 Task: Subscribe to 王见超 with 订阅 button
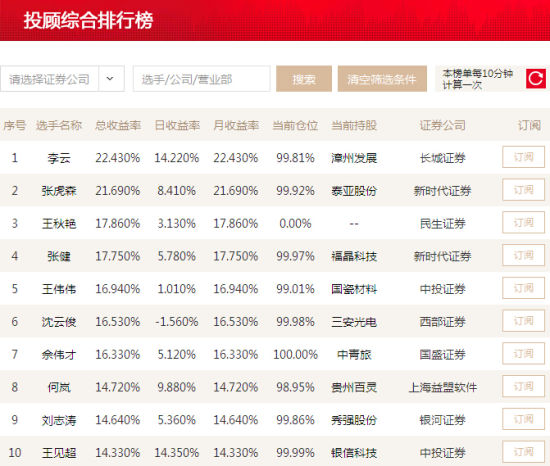pos(523,452)
